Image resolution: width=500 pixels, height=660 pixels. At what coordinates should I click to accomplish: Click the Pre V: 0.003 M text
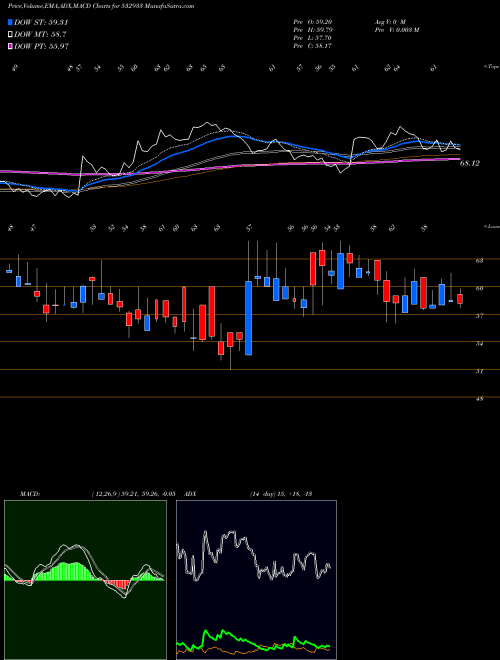[x=396, y=30]
